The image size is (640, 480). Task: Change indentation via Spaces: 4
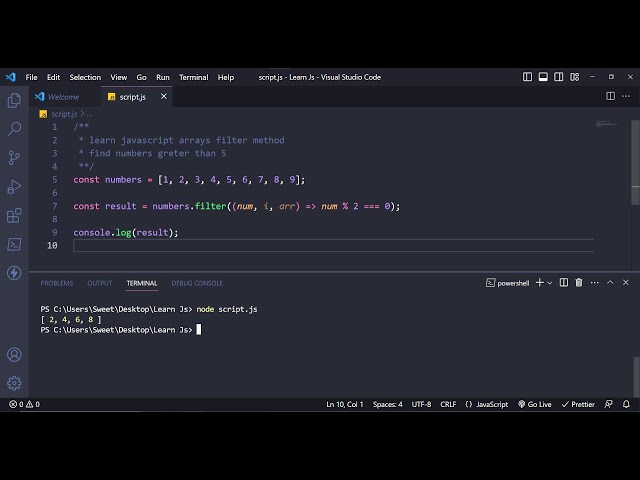387,404
